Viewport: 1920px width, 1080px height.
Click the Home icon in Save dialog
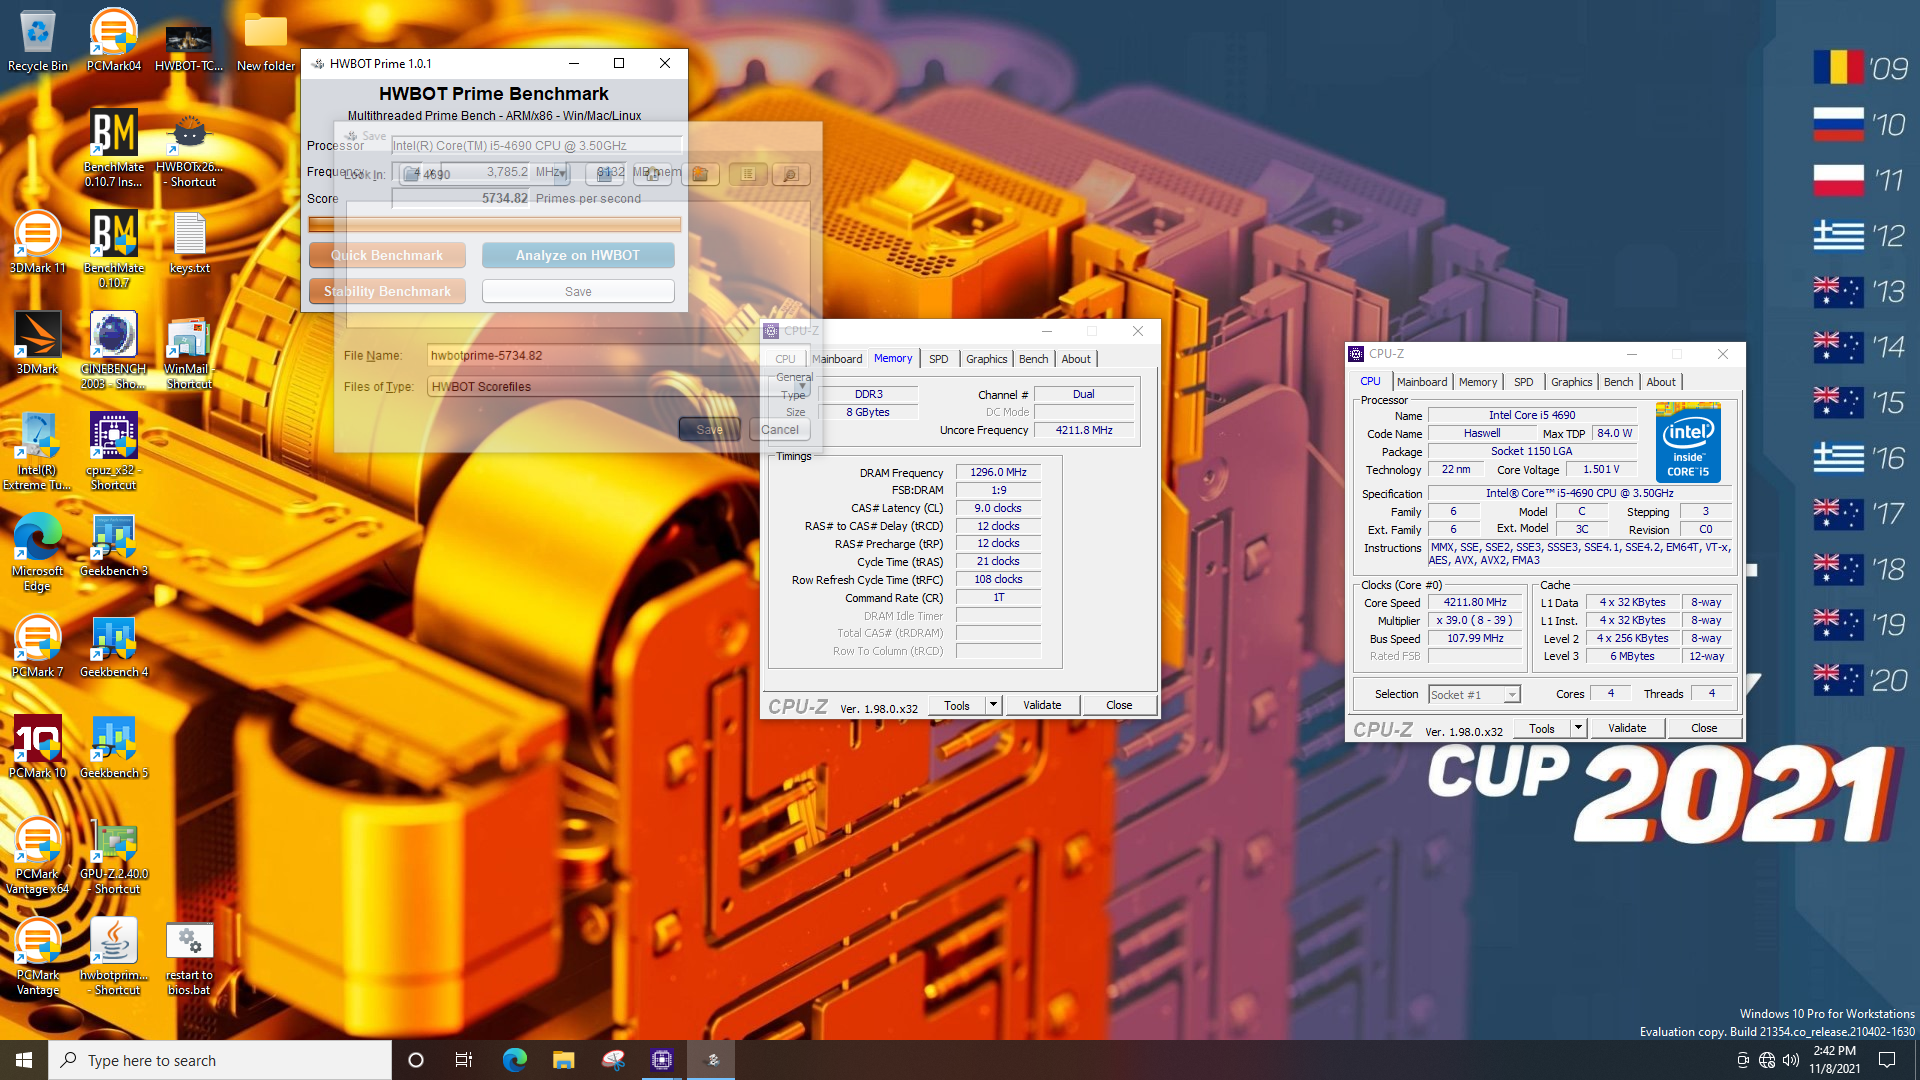652,174
